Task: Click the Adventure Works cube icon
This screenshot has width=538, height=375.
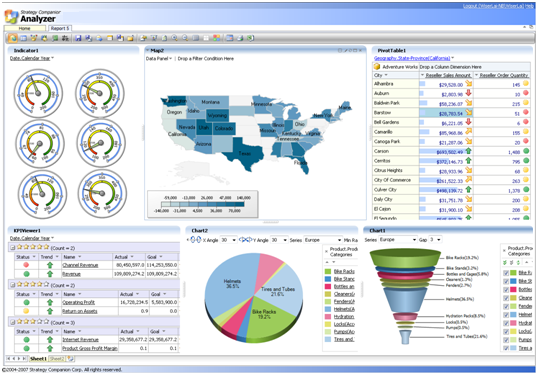Action: coord(377,67)
